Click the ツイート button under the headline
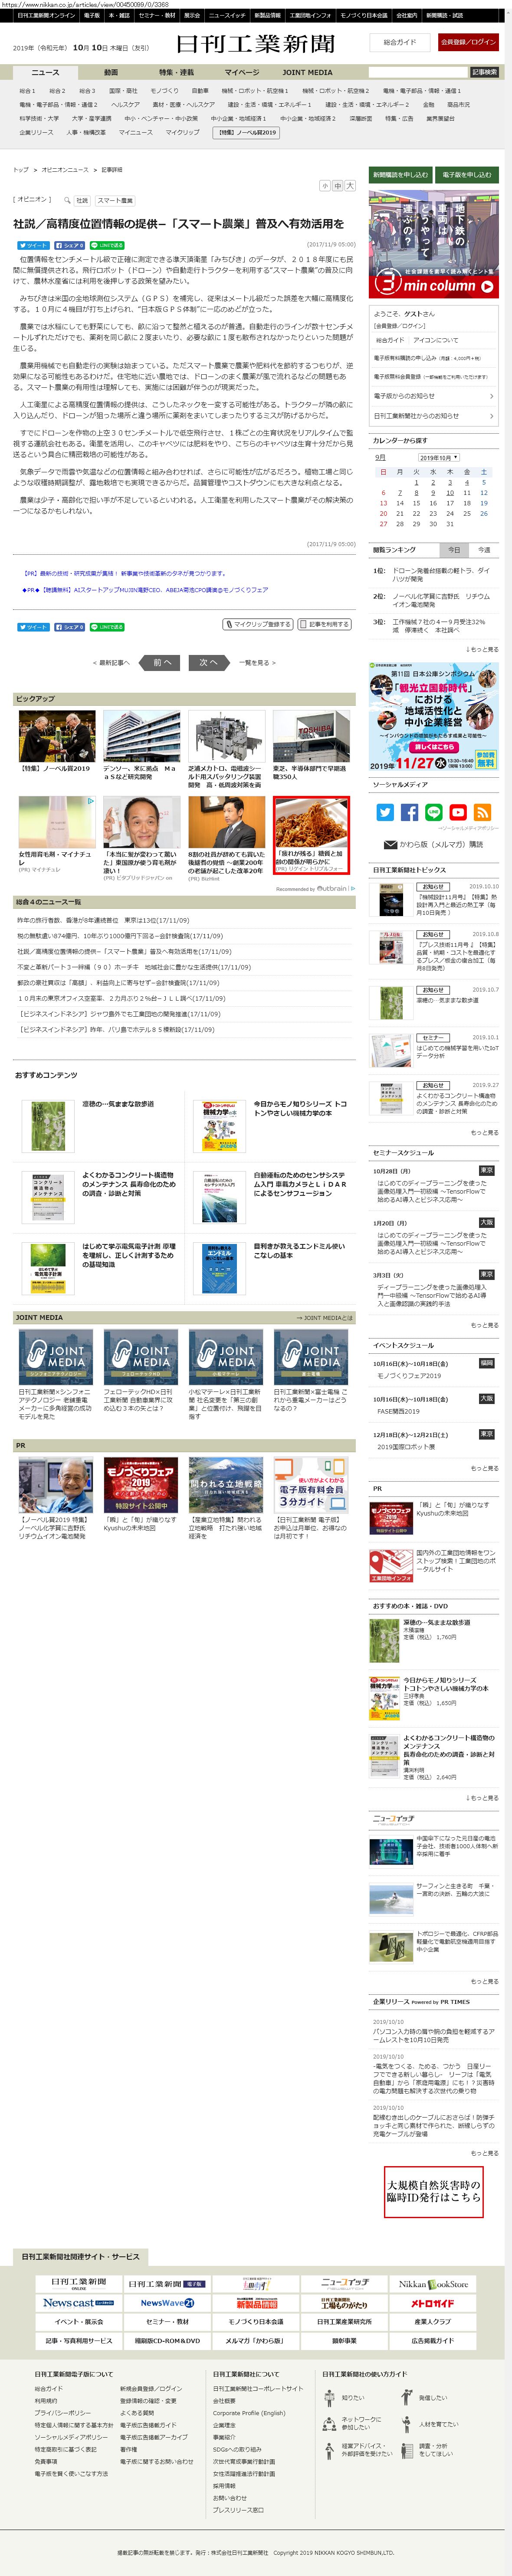The image size is (512, 2576). [33, 245]
